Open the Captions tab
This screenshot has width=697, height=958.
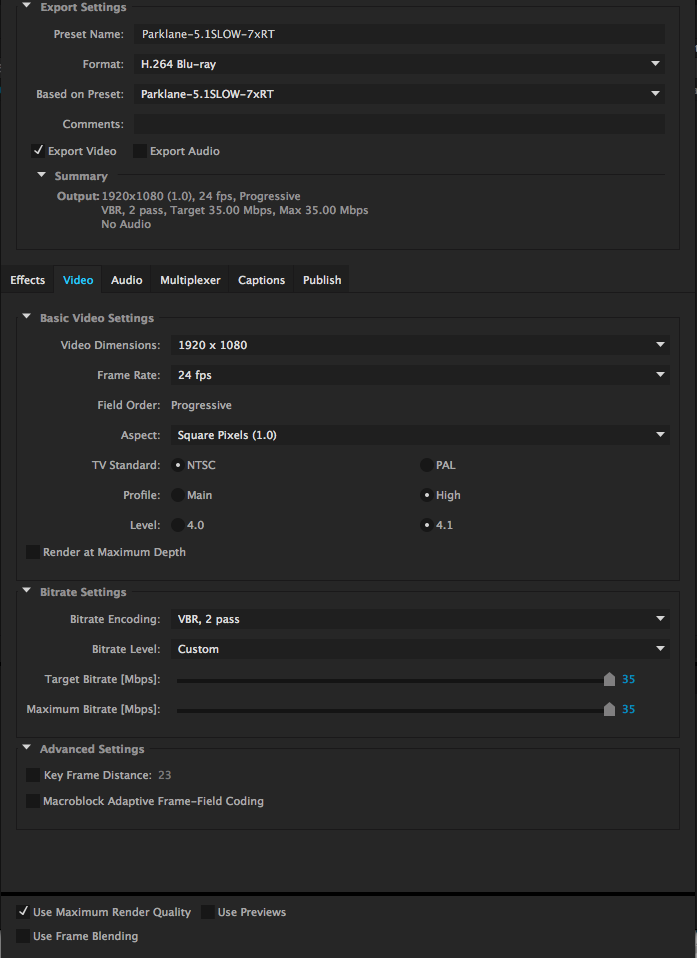click(261, 280)
